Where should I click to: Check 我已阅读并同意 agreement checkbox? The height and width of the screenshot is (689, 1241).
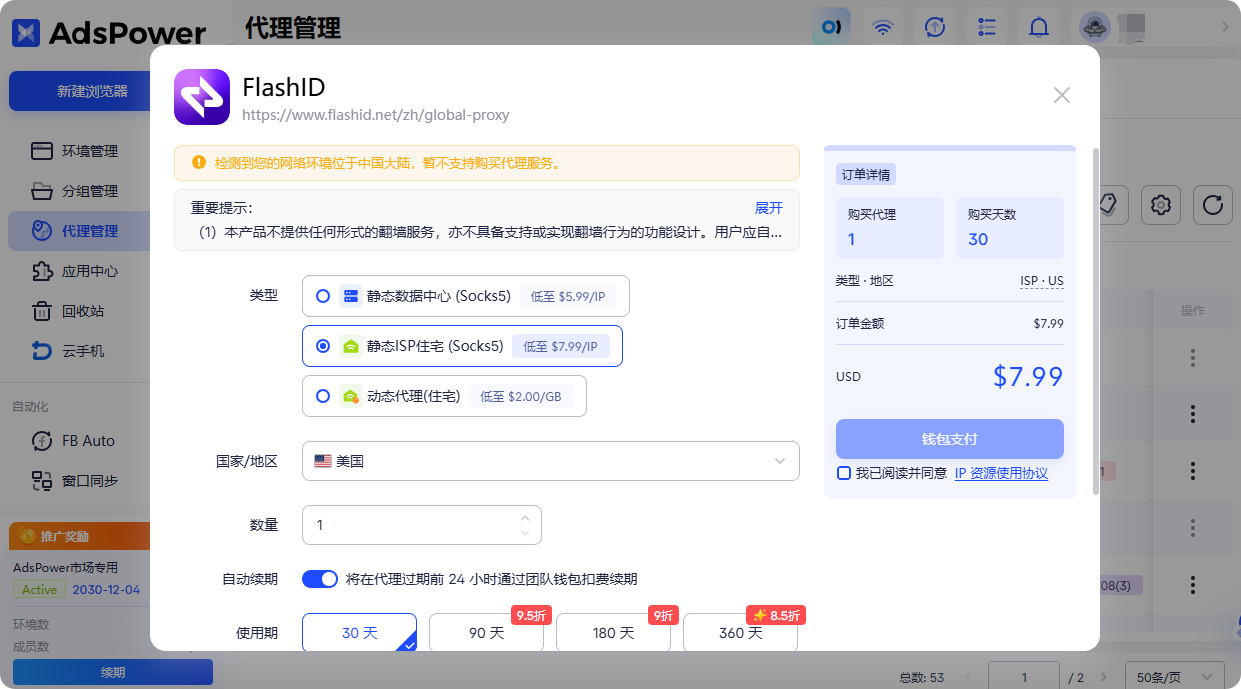coord(844,473)
